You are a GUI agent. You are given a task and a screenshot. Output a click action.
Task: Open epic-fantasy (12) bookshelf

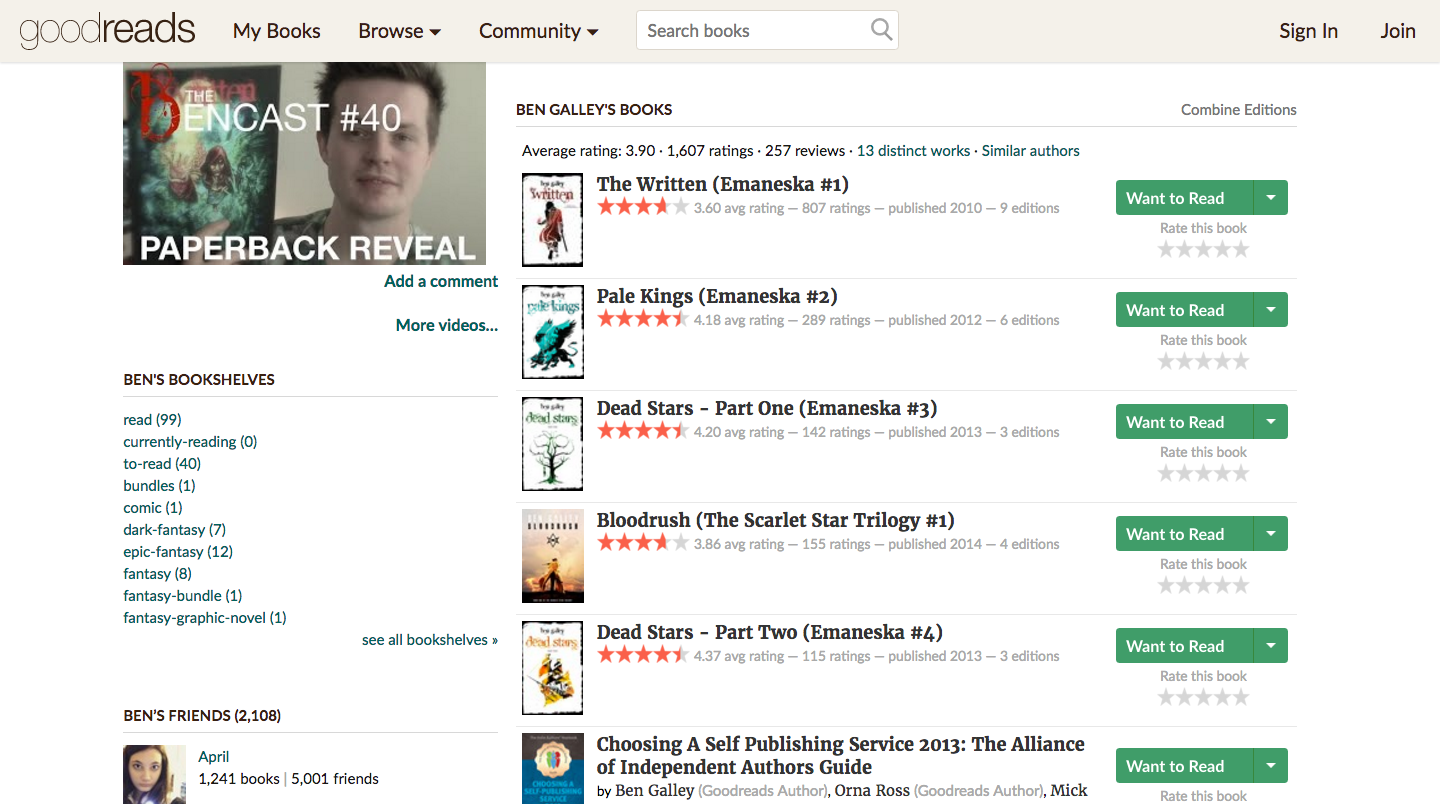178,552
